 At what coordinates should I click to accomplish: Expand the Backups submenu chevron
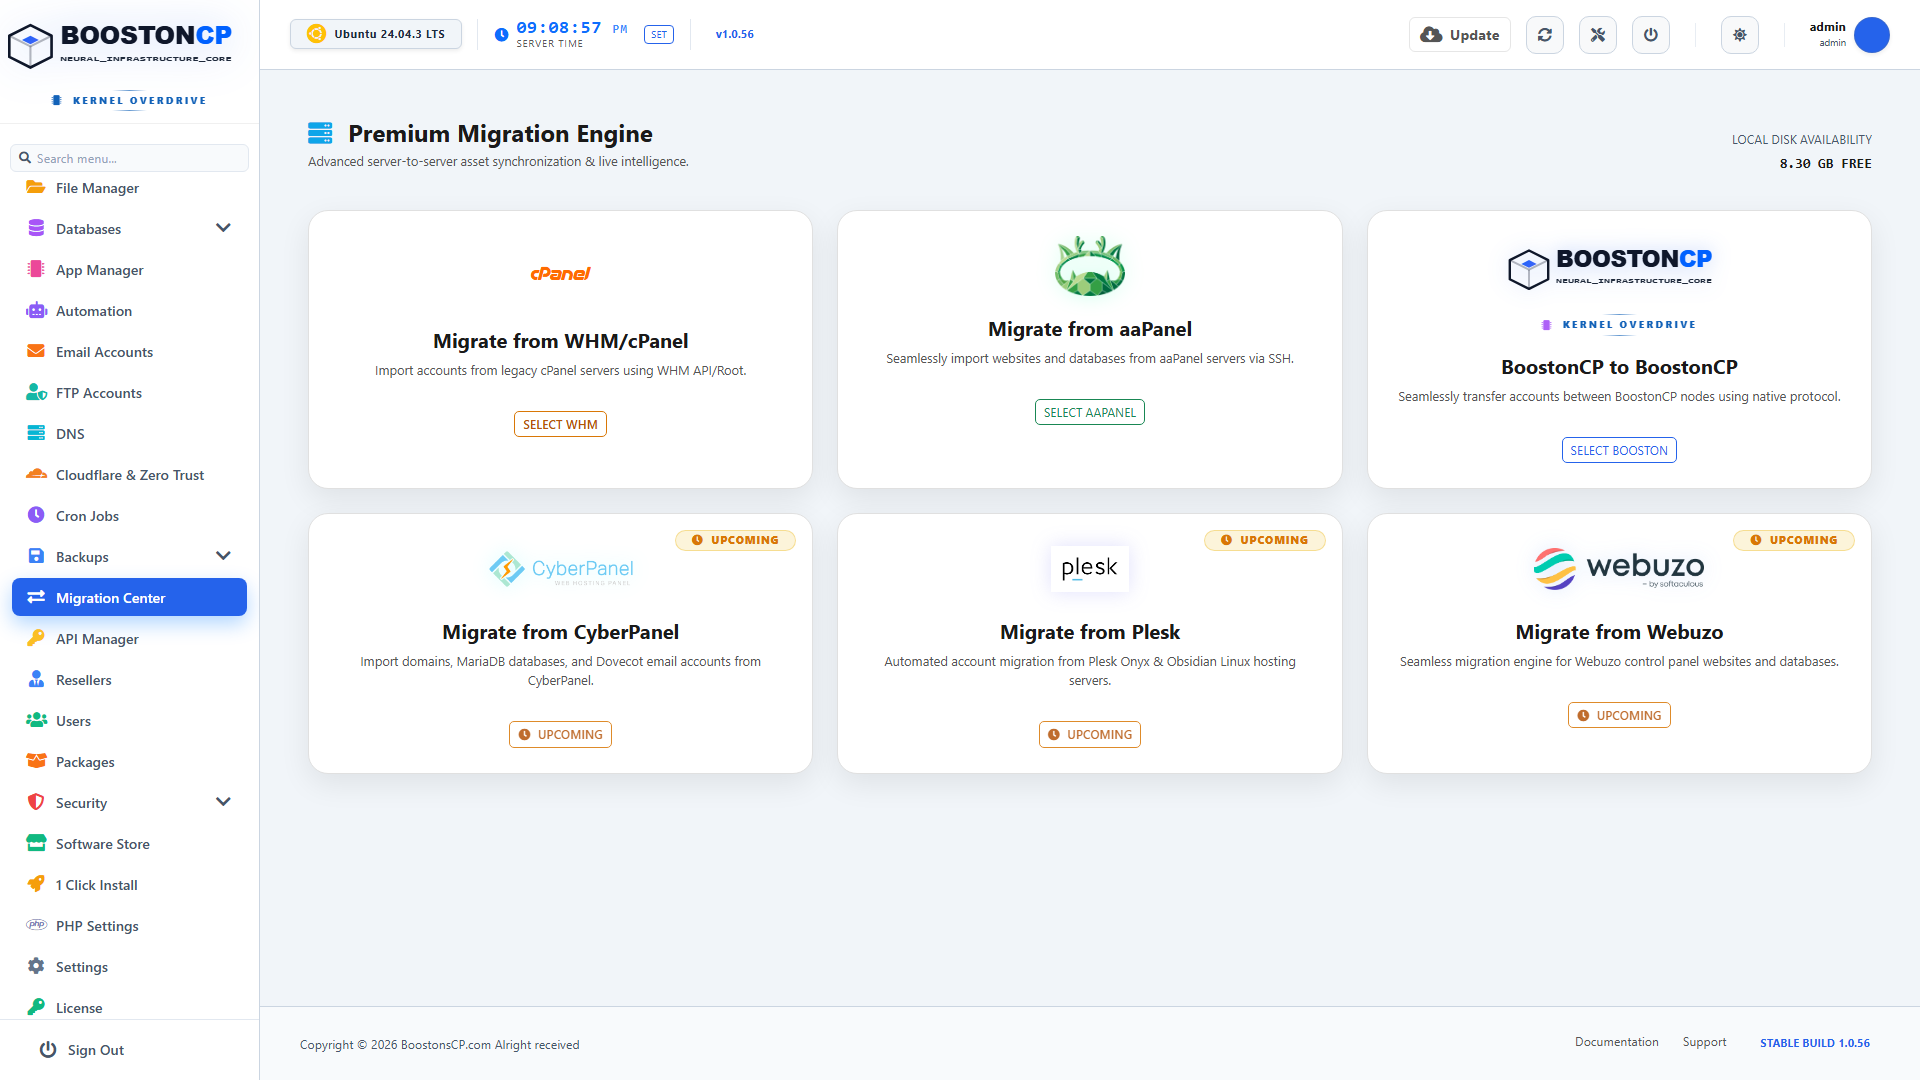pyautogui.click(x=223, y=556)
